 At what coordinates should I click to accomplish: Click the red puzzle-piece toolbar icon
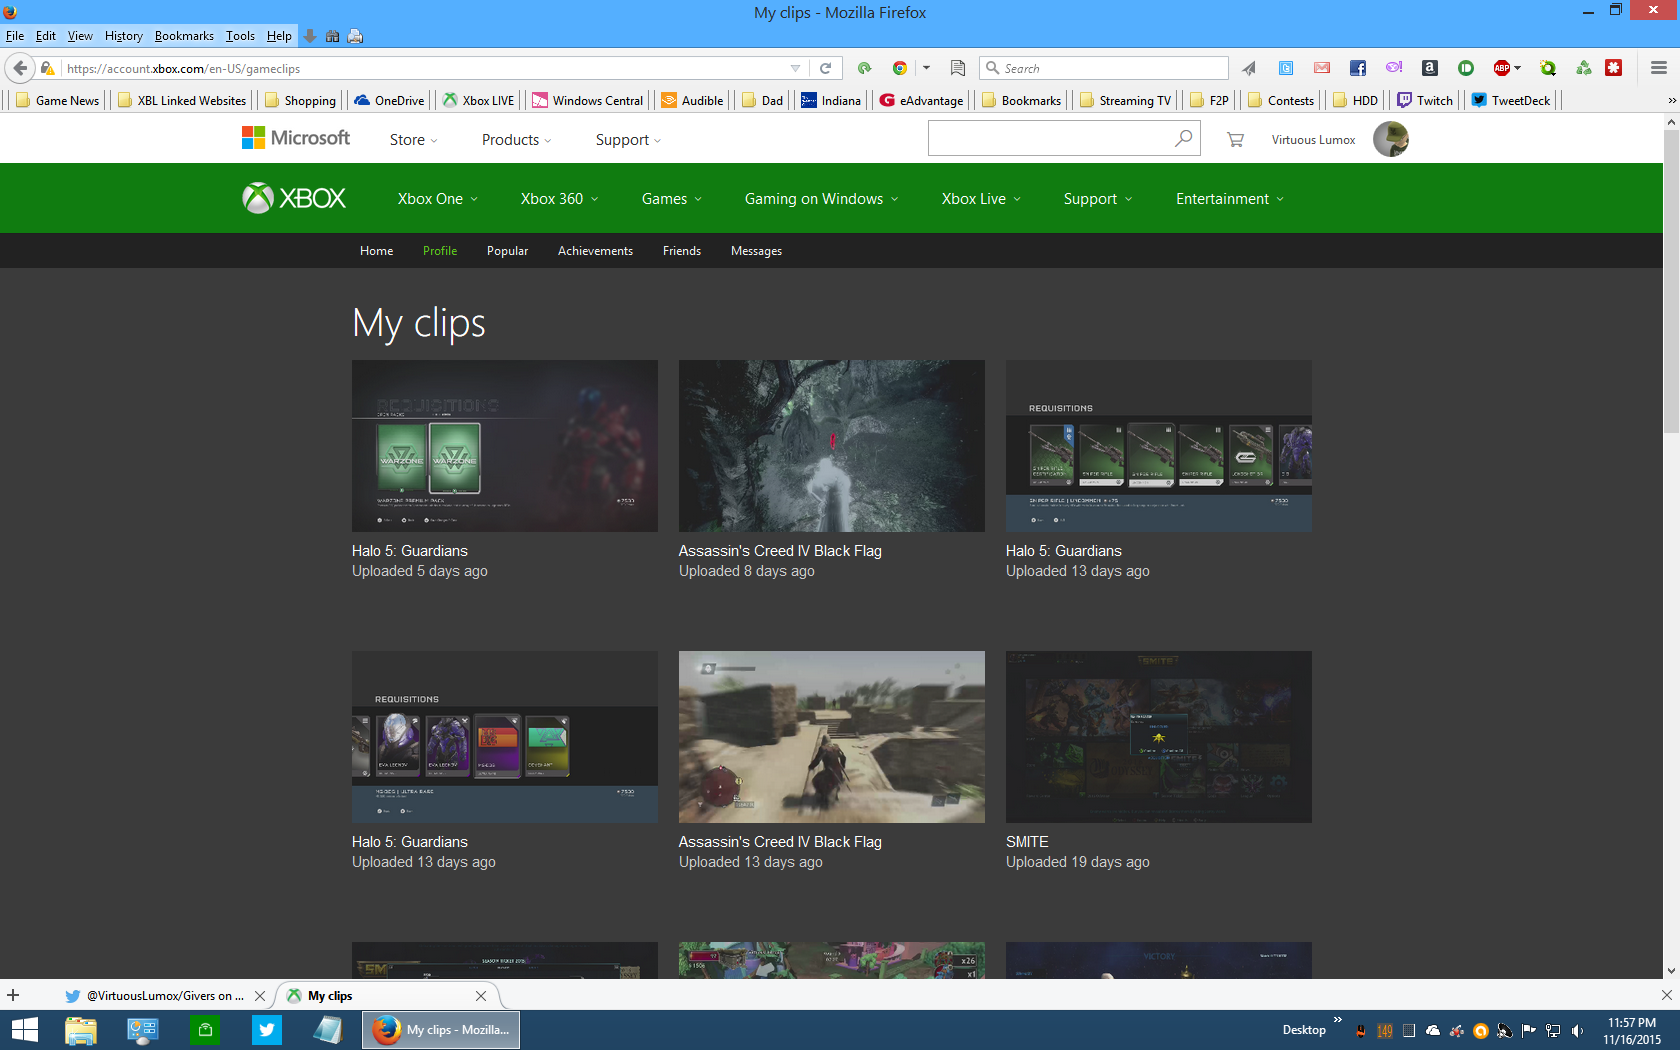tap(1613, 68)
